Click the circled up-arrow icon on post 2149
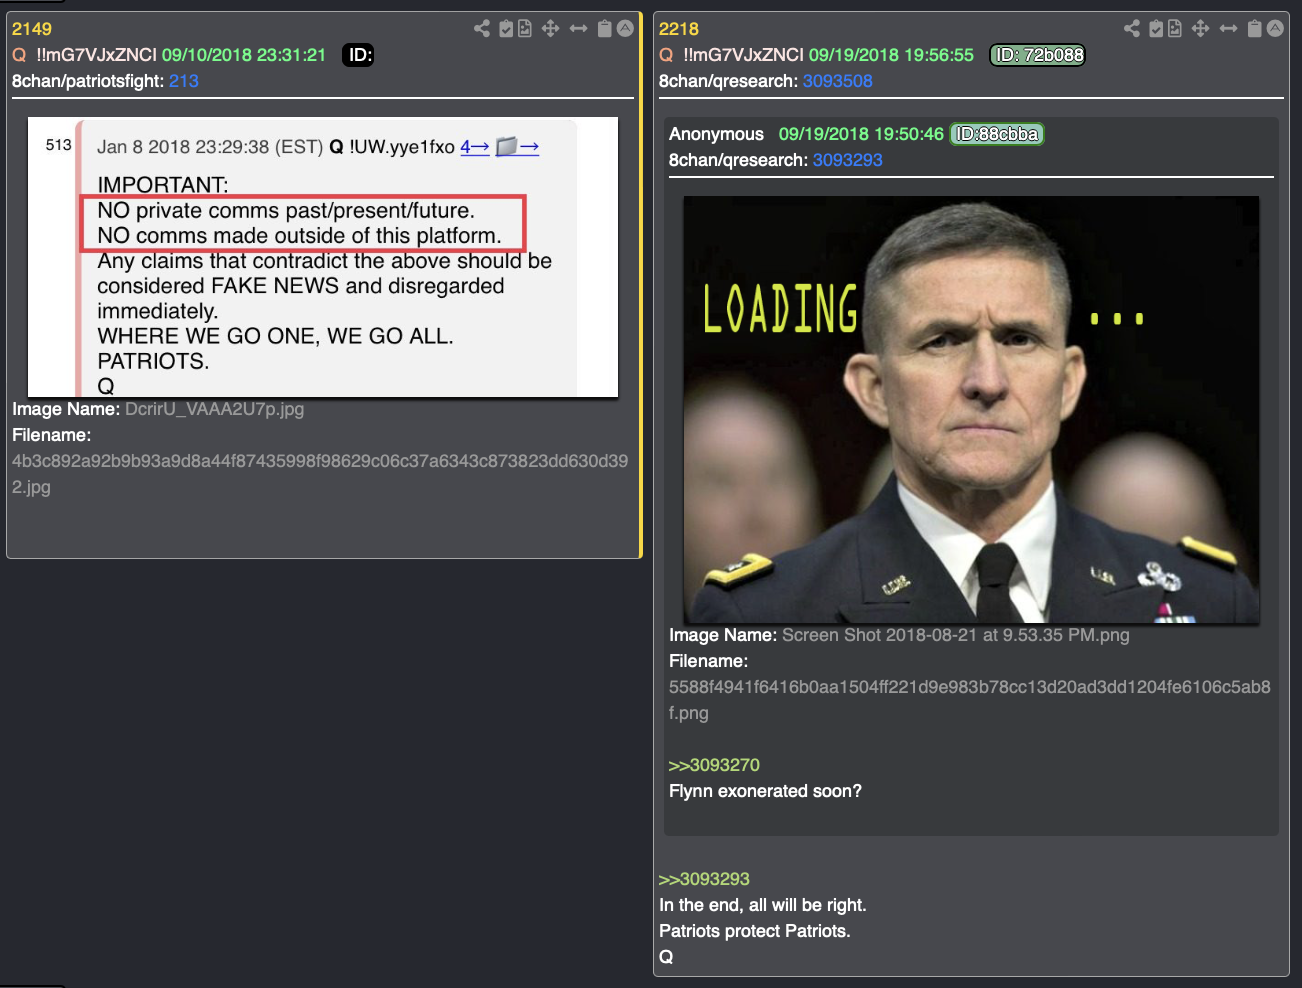Viewport: 1302px width, 988px height. tap(625, 28)
